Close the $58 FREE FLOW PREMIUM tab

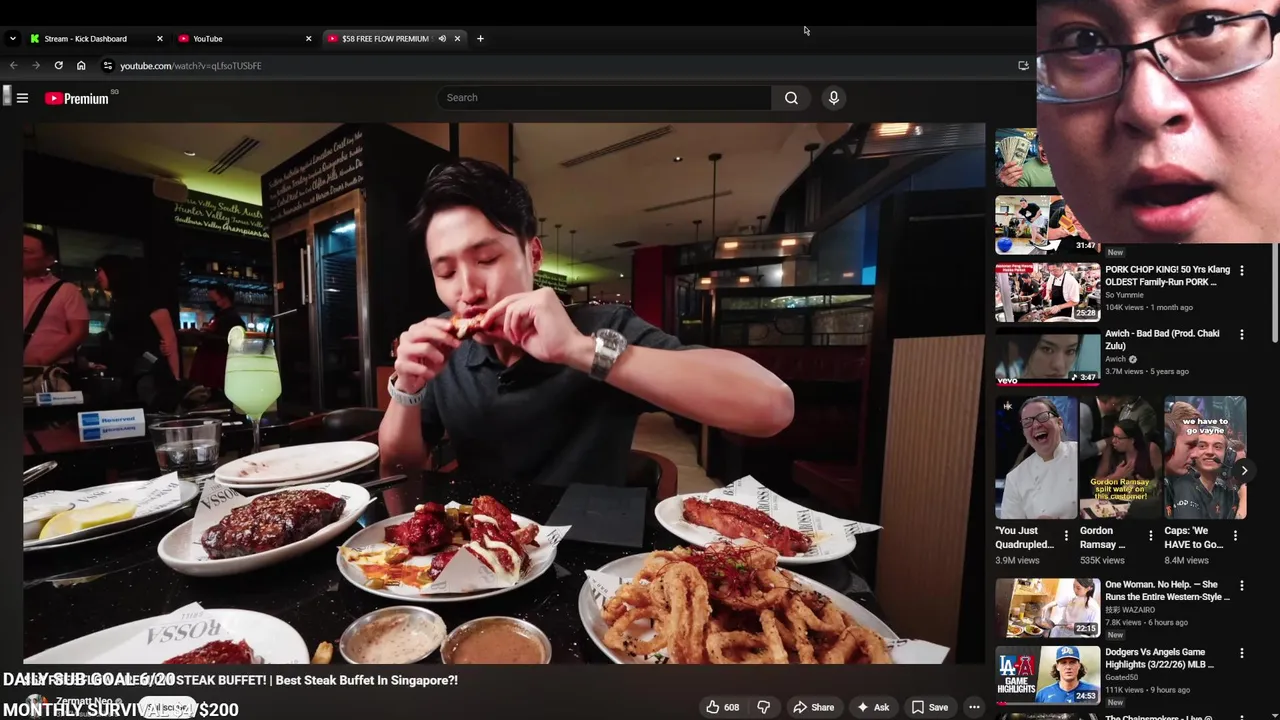457,39
